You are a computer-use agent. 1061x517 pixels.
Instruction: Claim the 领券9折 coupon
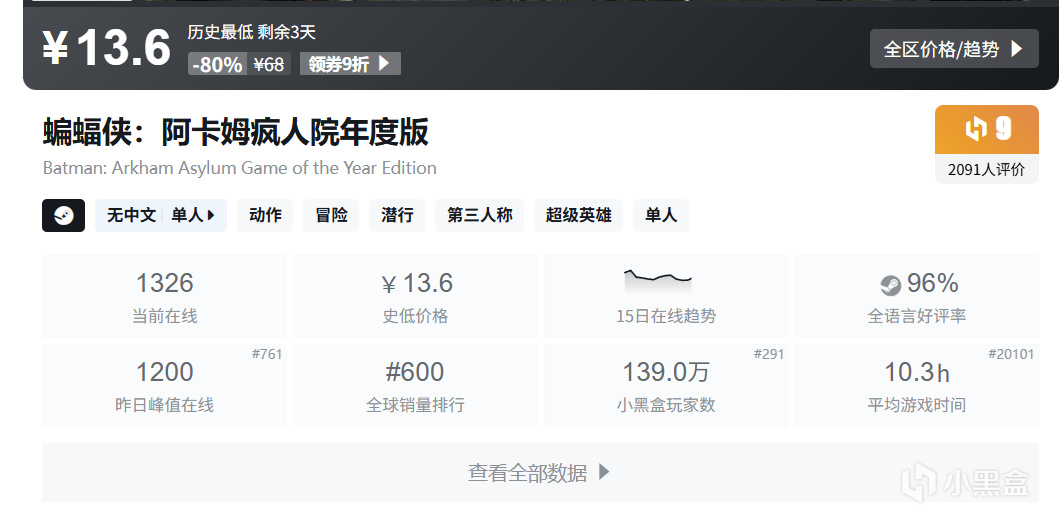pos(351,64)
